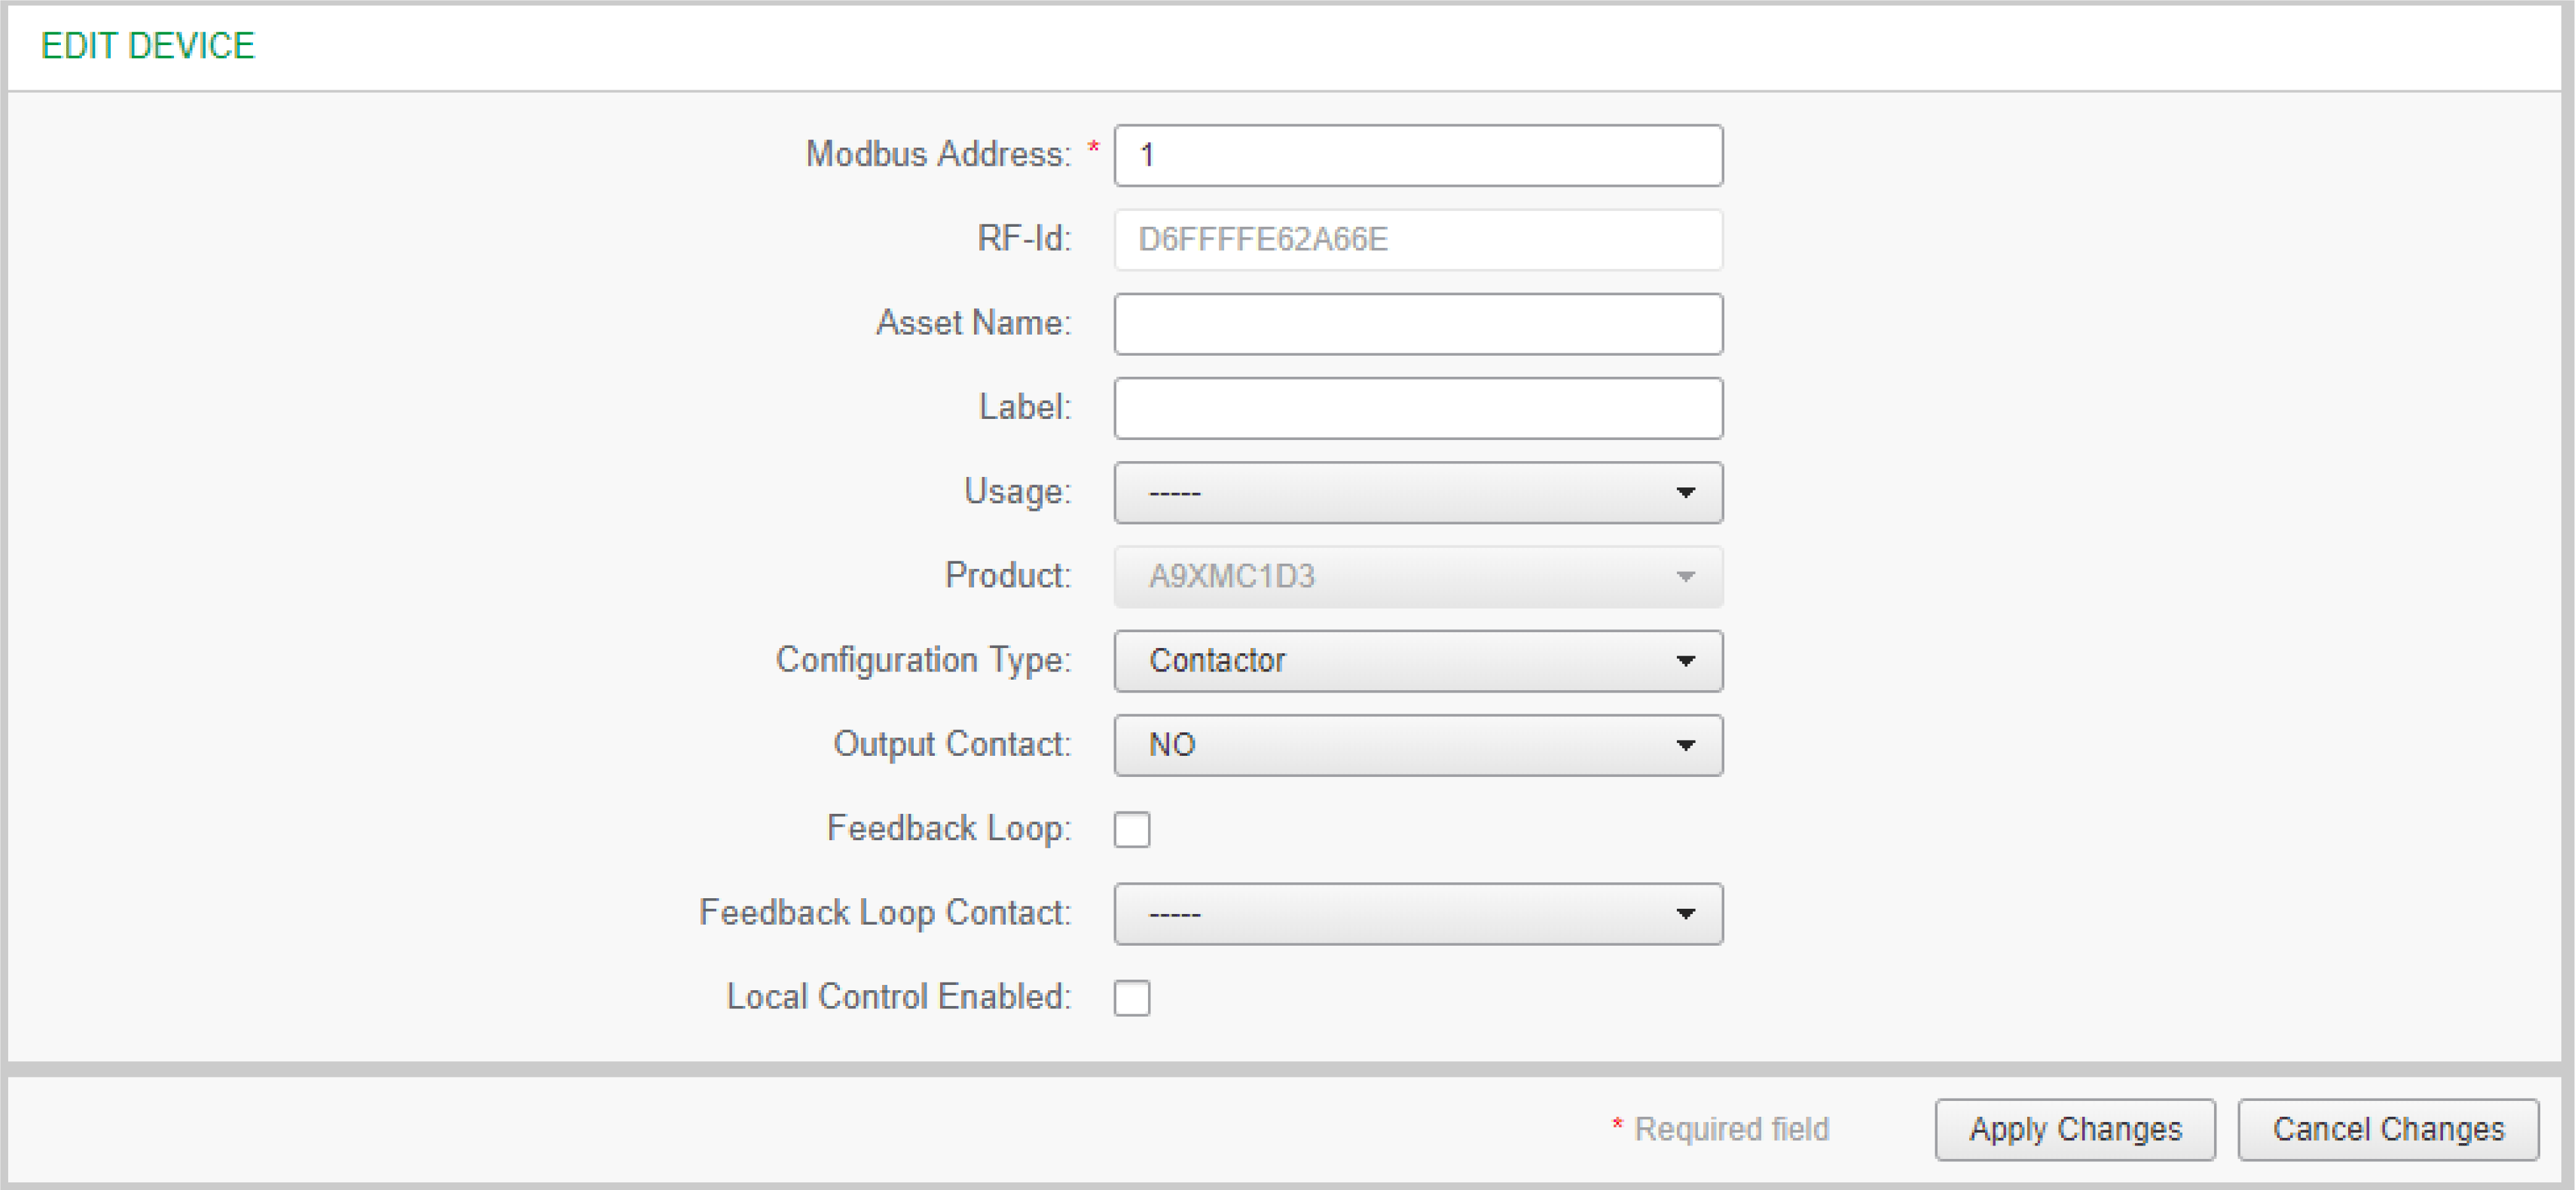2576x1190 pixels.
Task: Expand the Configuration Type dropdown
Action: [1417, 661]
